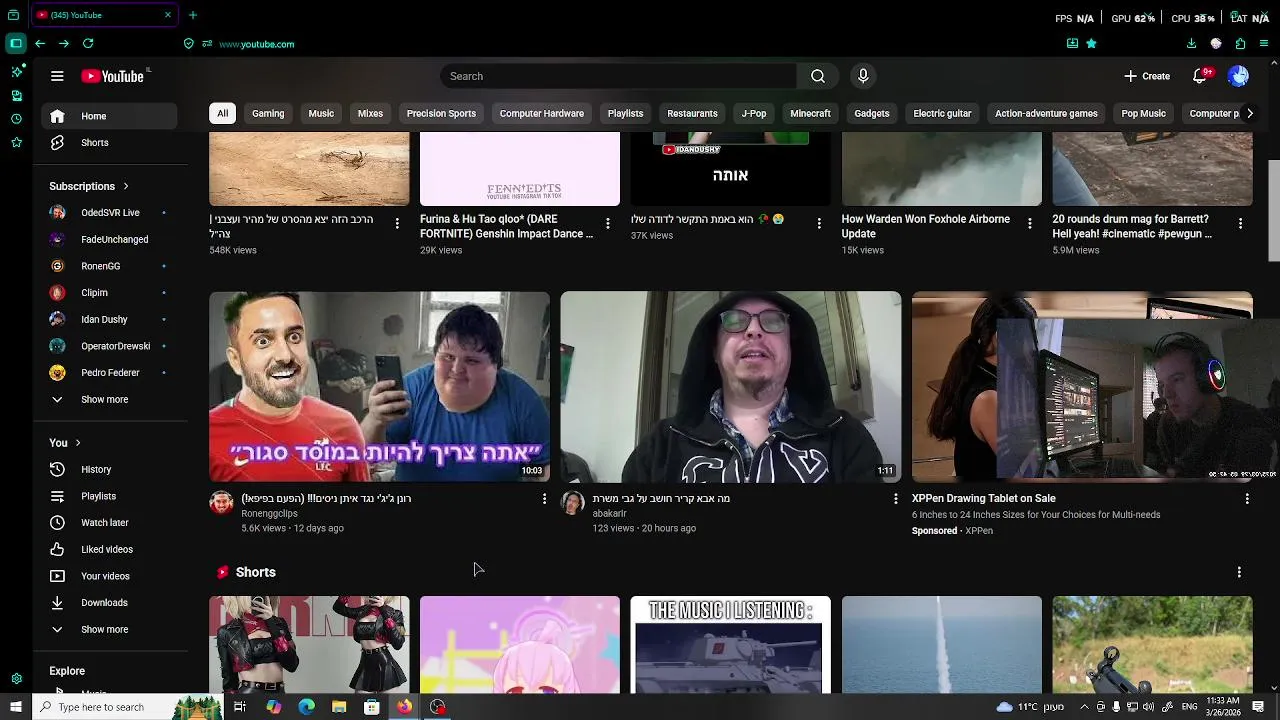Screen dimensions: 1280x720
Task: Click the browser address bar URL
Action: tap(257, 44)
